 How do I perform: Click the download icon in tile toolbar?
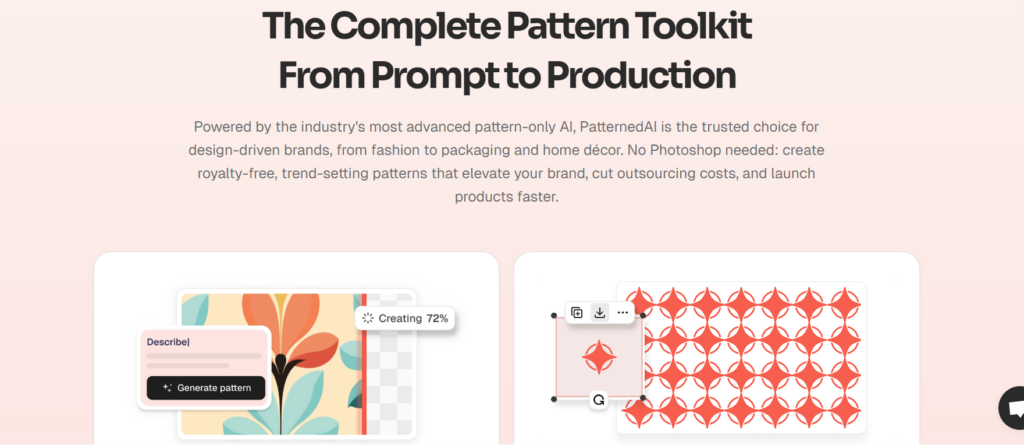click(600, 312)
